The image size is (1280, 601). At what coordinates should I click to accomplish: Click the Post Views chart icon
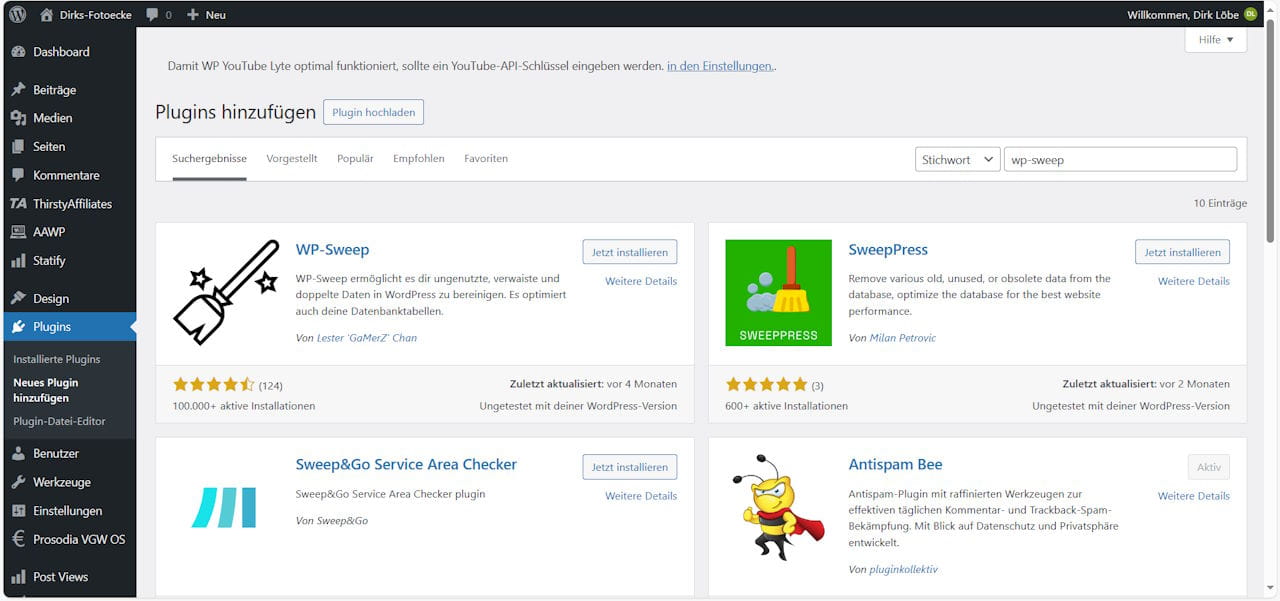tap(18, 577)
